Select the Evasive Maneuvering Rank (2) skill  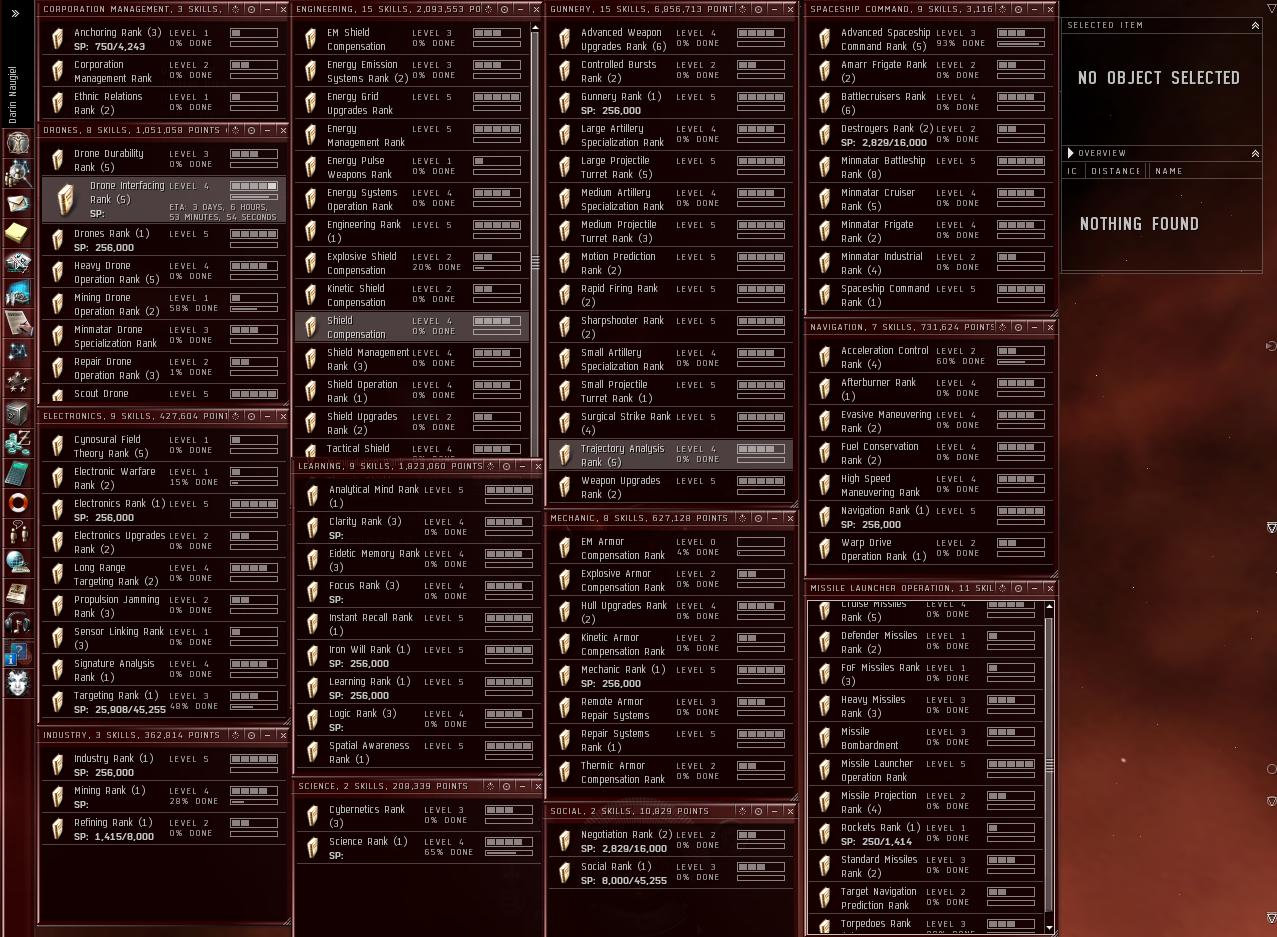coord(929,421)
